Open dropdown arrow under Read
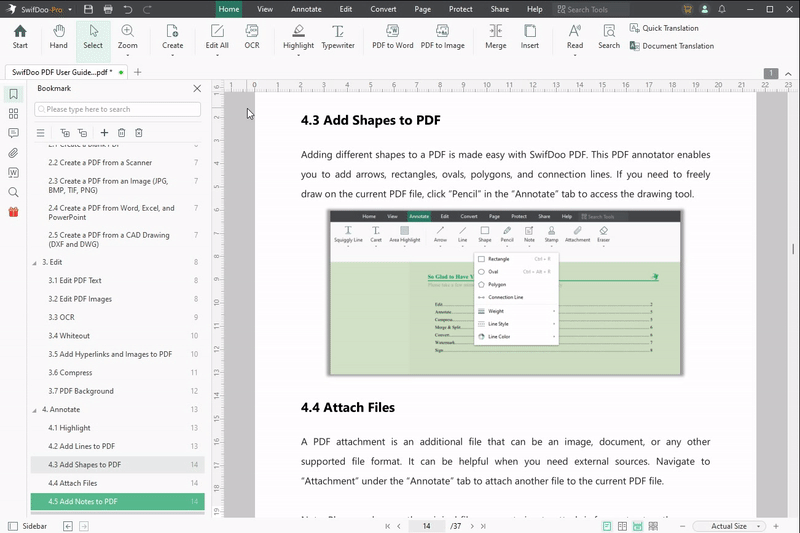 (574, 55)
